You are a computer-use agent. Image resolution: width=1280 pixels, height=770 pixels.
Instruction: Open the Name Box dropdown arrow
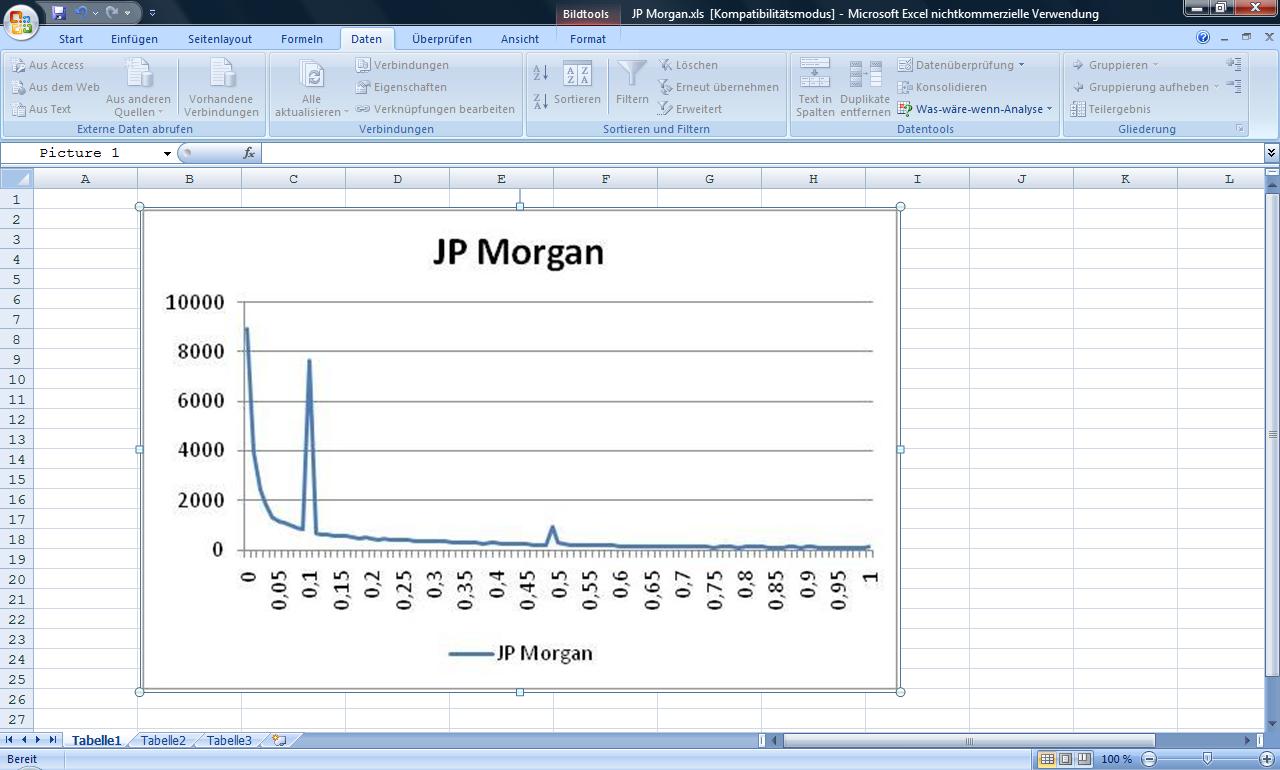point(167,153)
